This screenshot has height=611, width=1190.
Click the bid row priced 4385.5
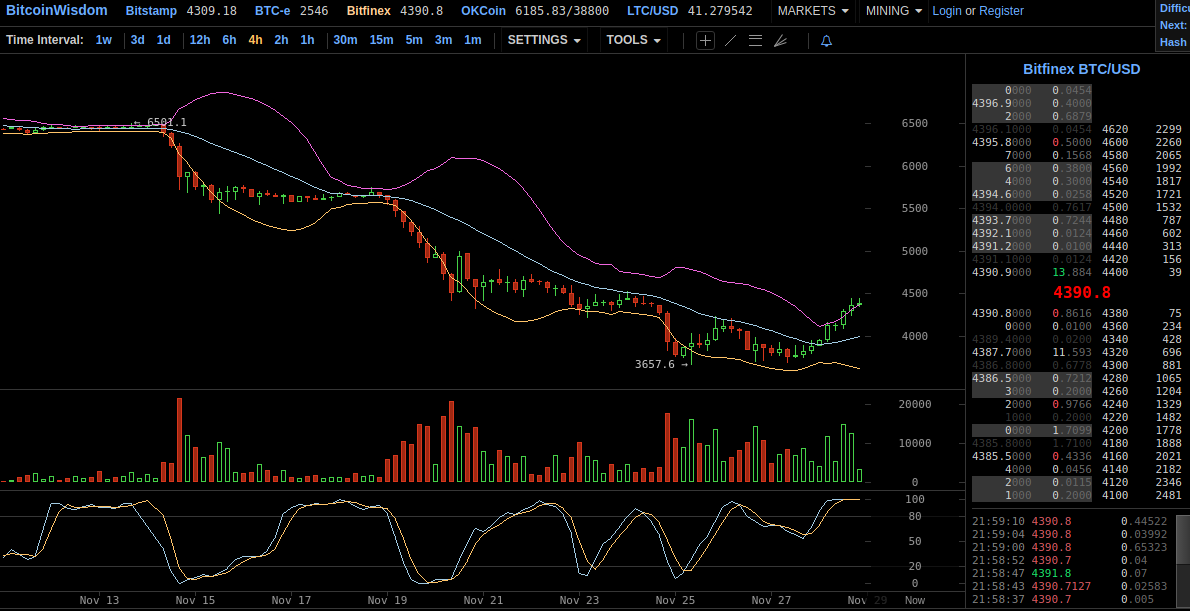[x=1032, y=456]
